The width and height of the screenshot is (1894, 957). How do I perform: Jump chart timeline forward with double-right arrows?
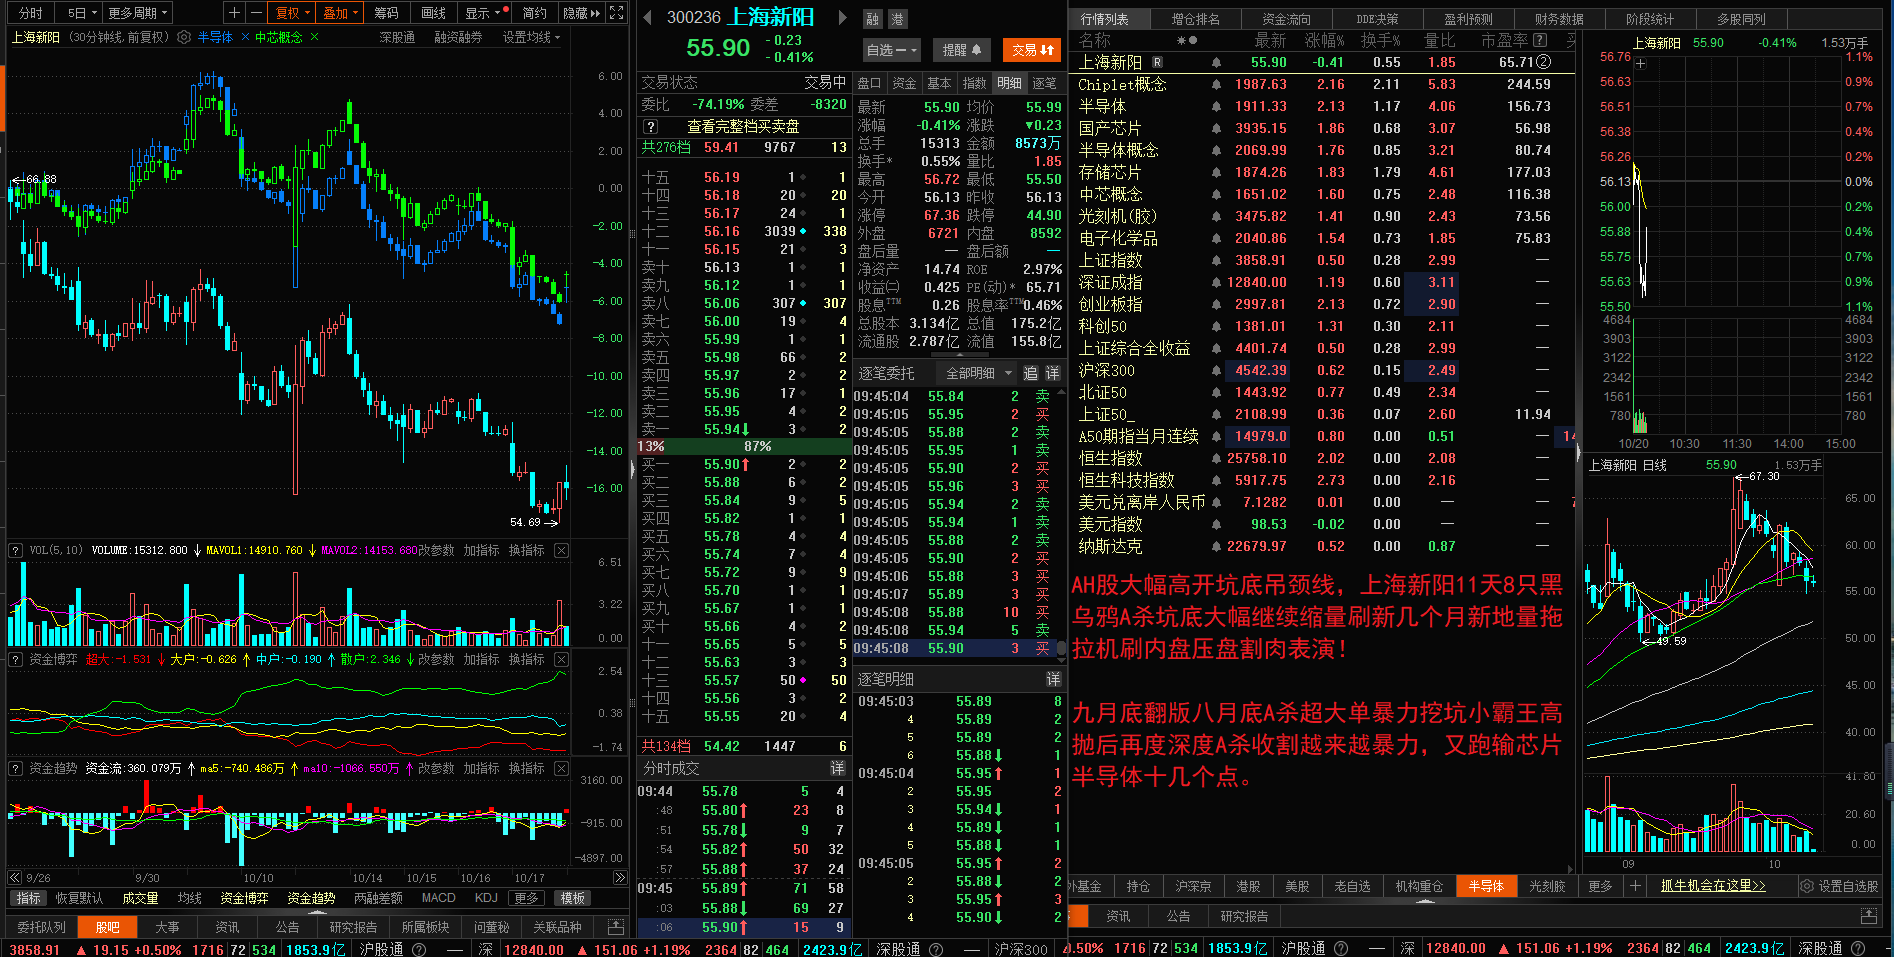tap(620, 878)
